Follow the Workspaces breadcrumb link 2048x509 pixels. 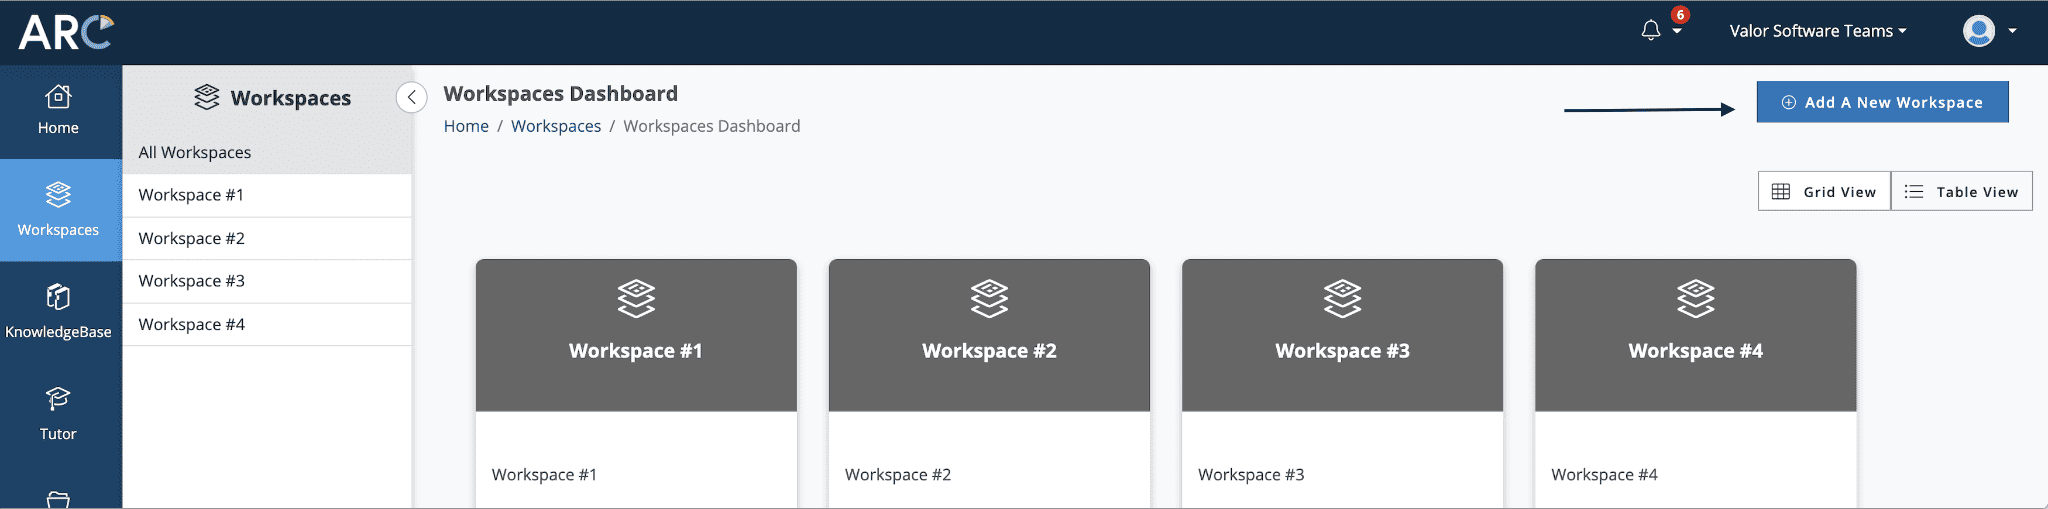[x=556, y=126]
